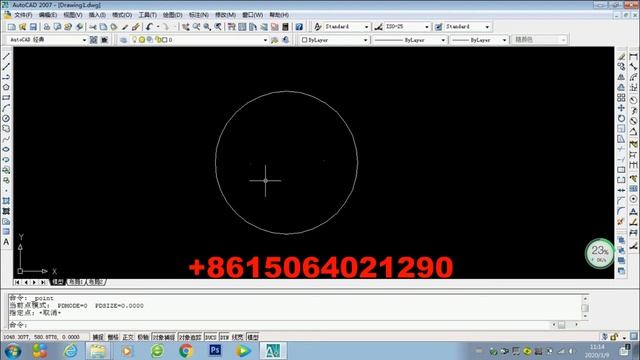This screenshot has width=640, height=360.
Task: Toggle DYN dynamic input
Action: click(x=224, y=337)
